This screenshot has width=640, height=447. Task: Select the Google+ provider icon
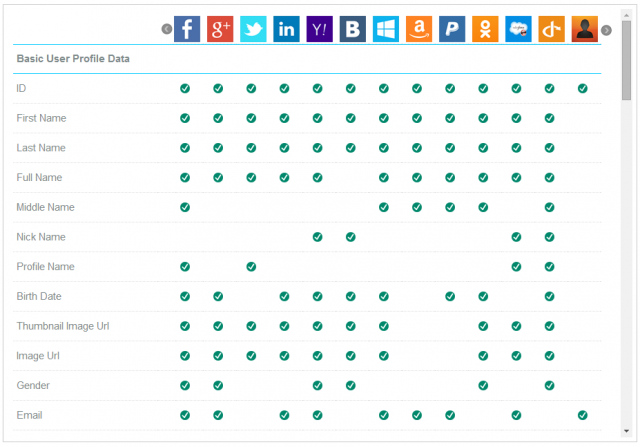pyautogui.click(x=220, y=29)
